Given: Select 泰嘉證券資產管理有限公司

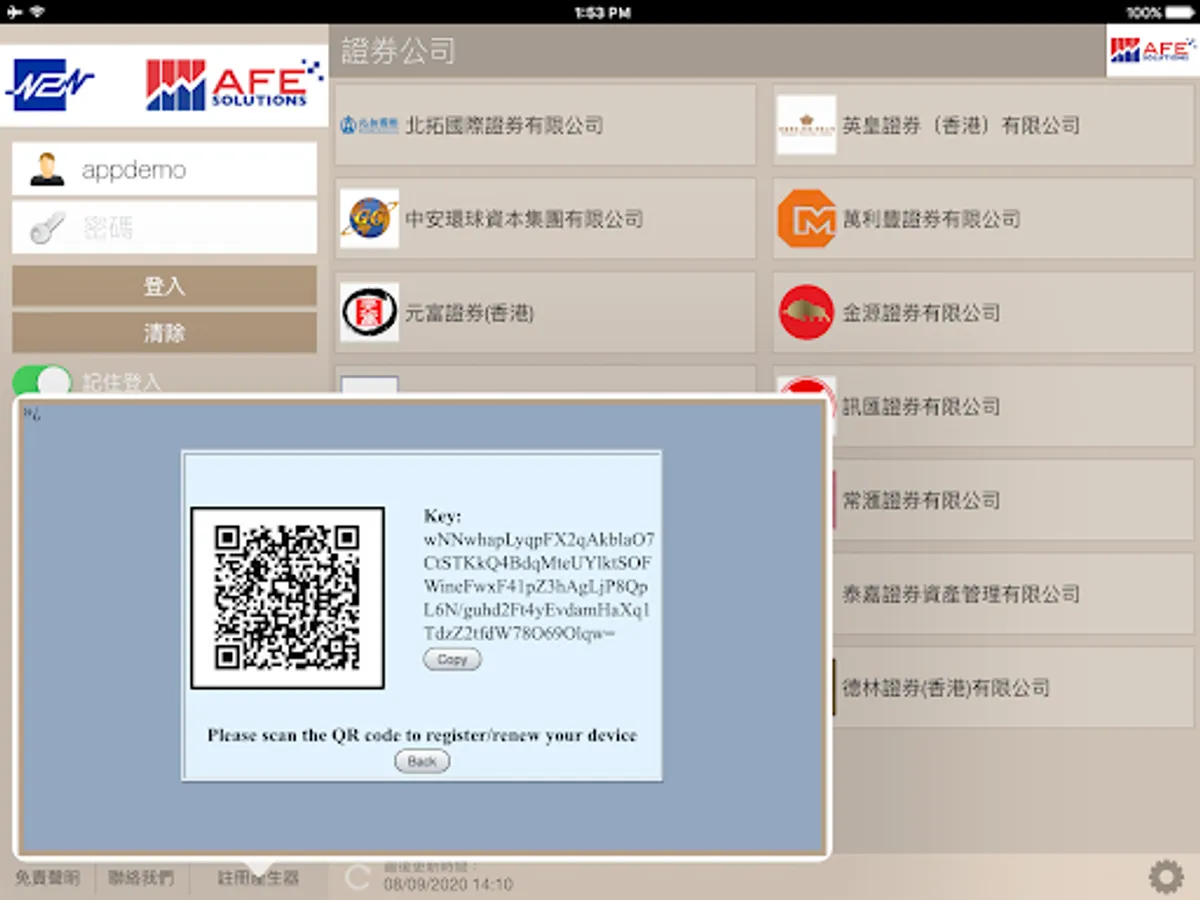Looking at the screenshot, I should (1013, 593).
